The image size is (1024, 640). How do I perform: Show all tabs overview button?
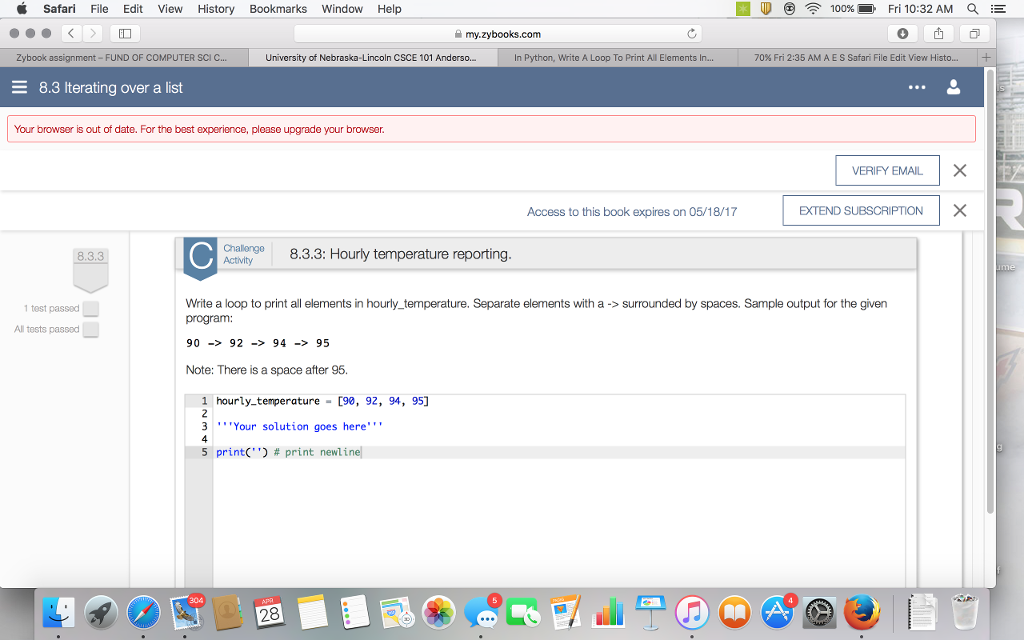click(974, 33)
